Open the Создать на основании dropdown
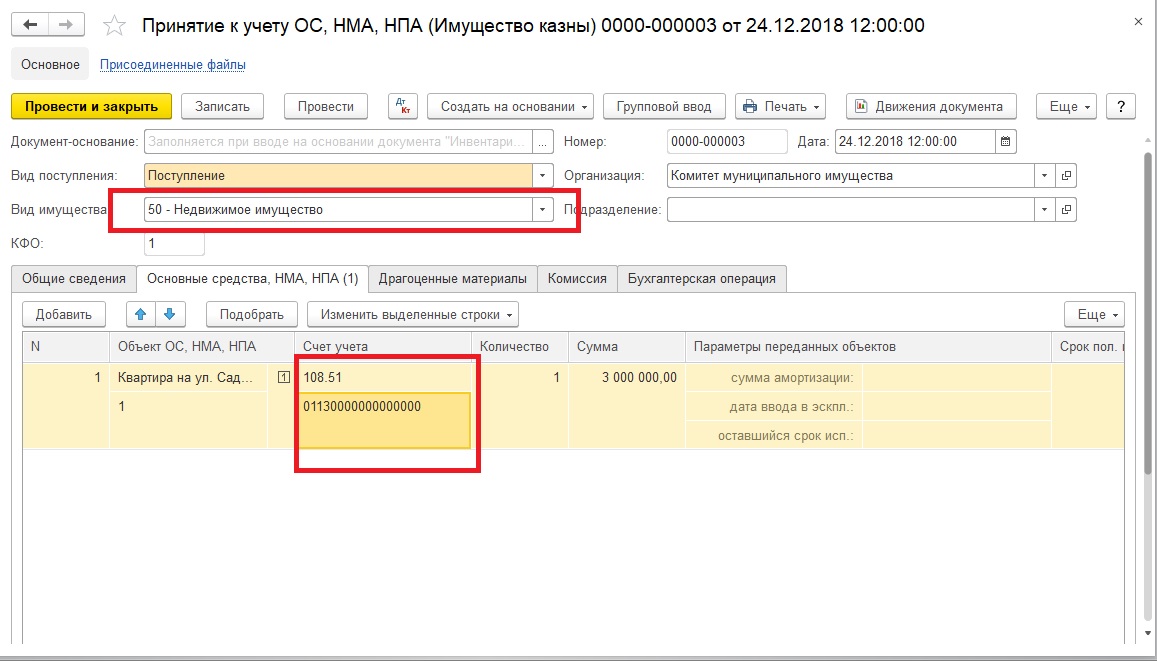The height and width of the screenshot is (661, 1157). pos(510,106)
